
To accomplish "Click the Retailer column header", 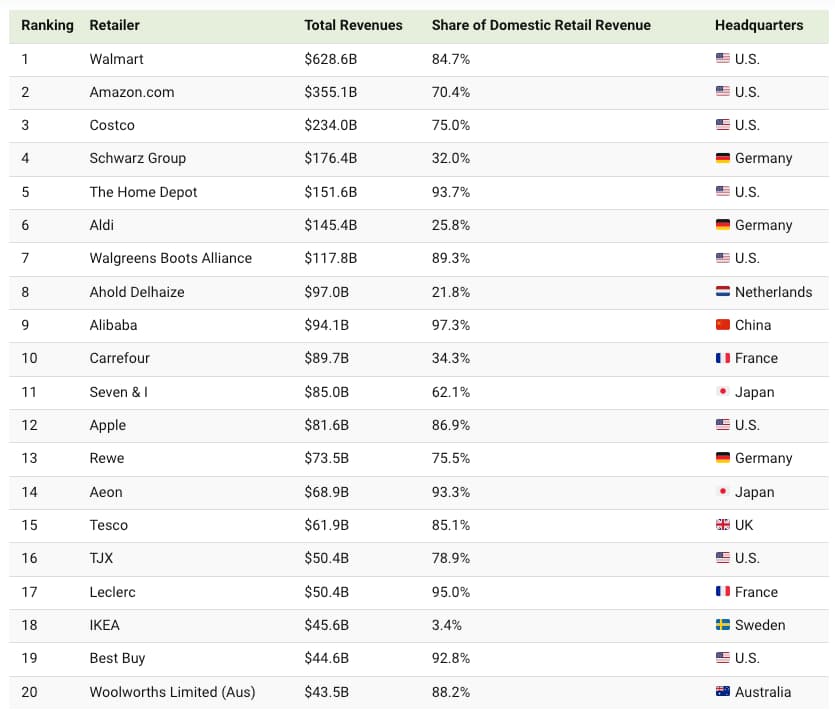I will coord(114,25).
